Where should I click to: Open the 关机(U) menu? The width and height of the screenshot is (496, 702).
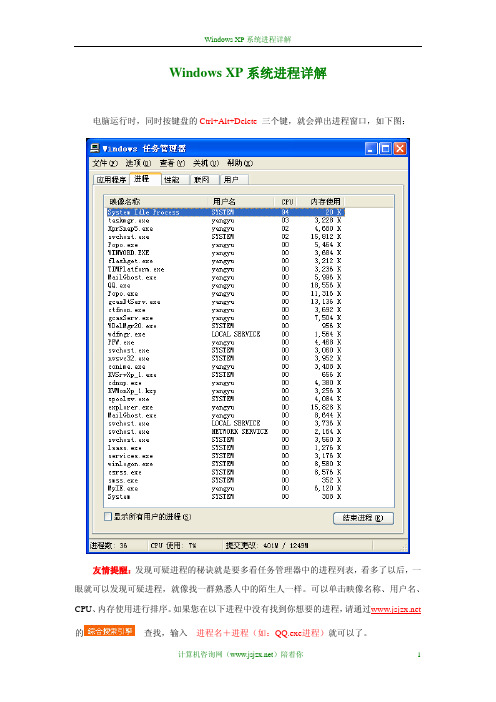tap(205, 163)
